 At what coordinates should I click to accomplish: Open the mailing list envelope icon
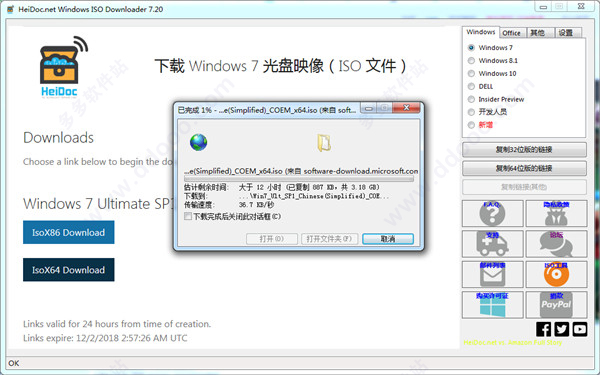(x=492, y=274)
